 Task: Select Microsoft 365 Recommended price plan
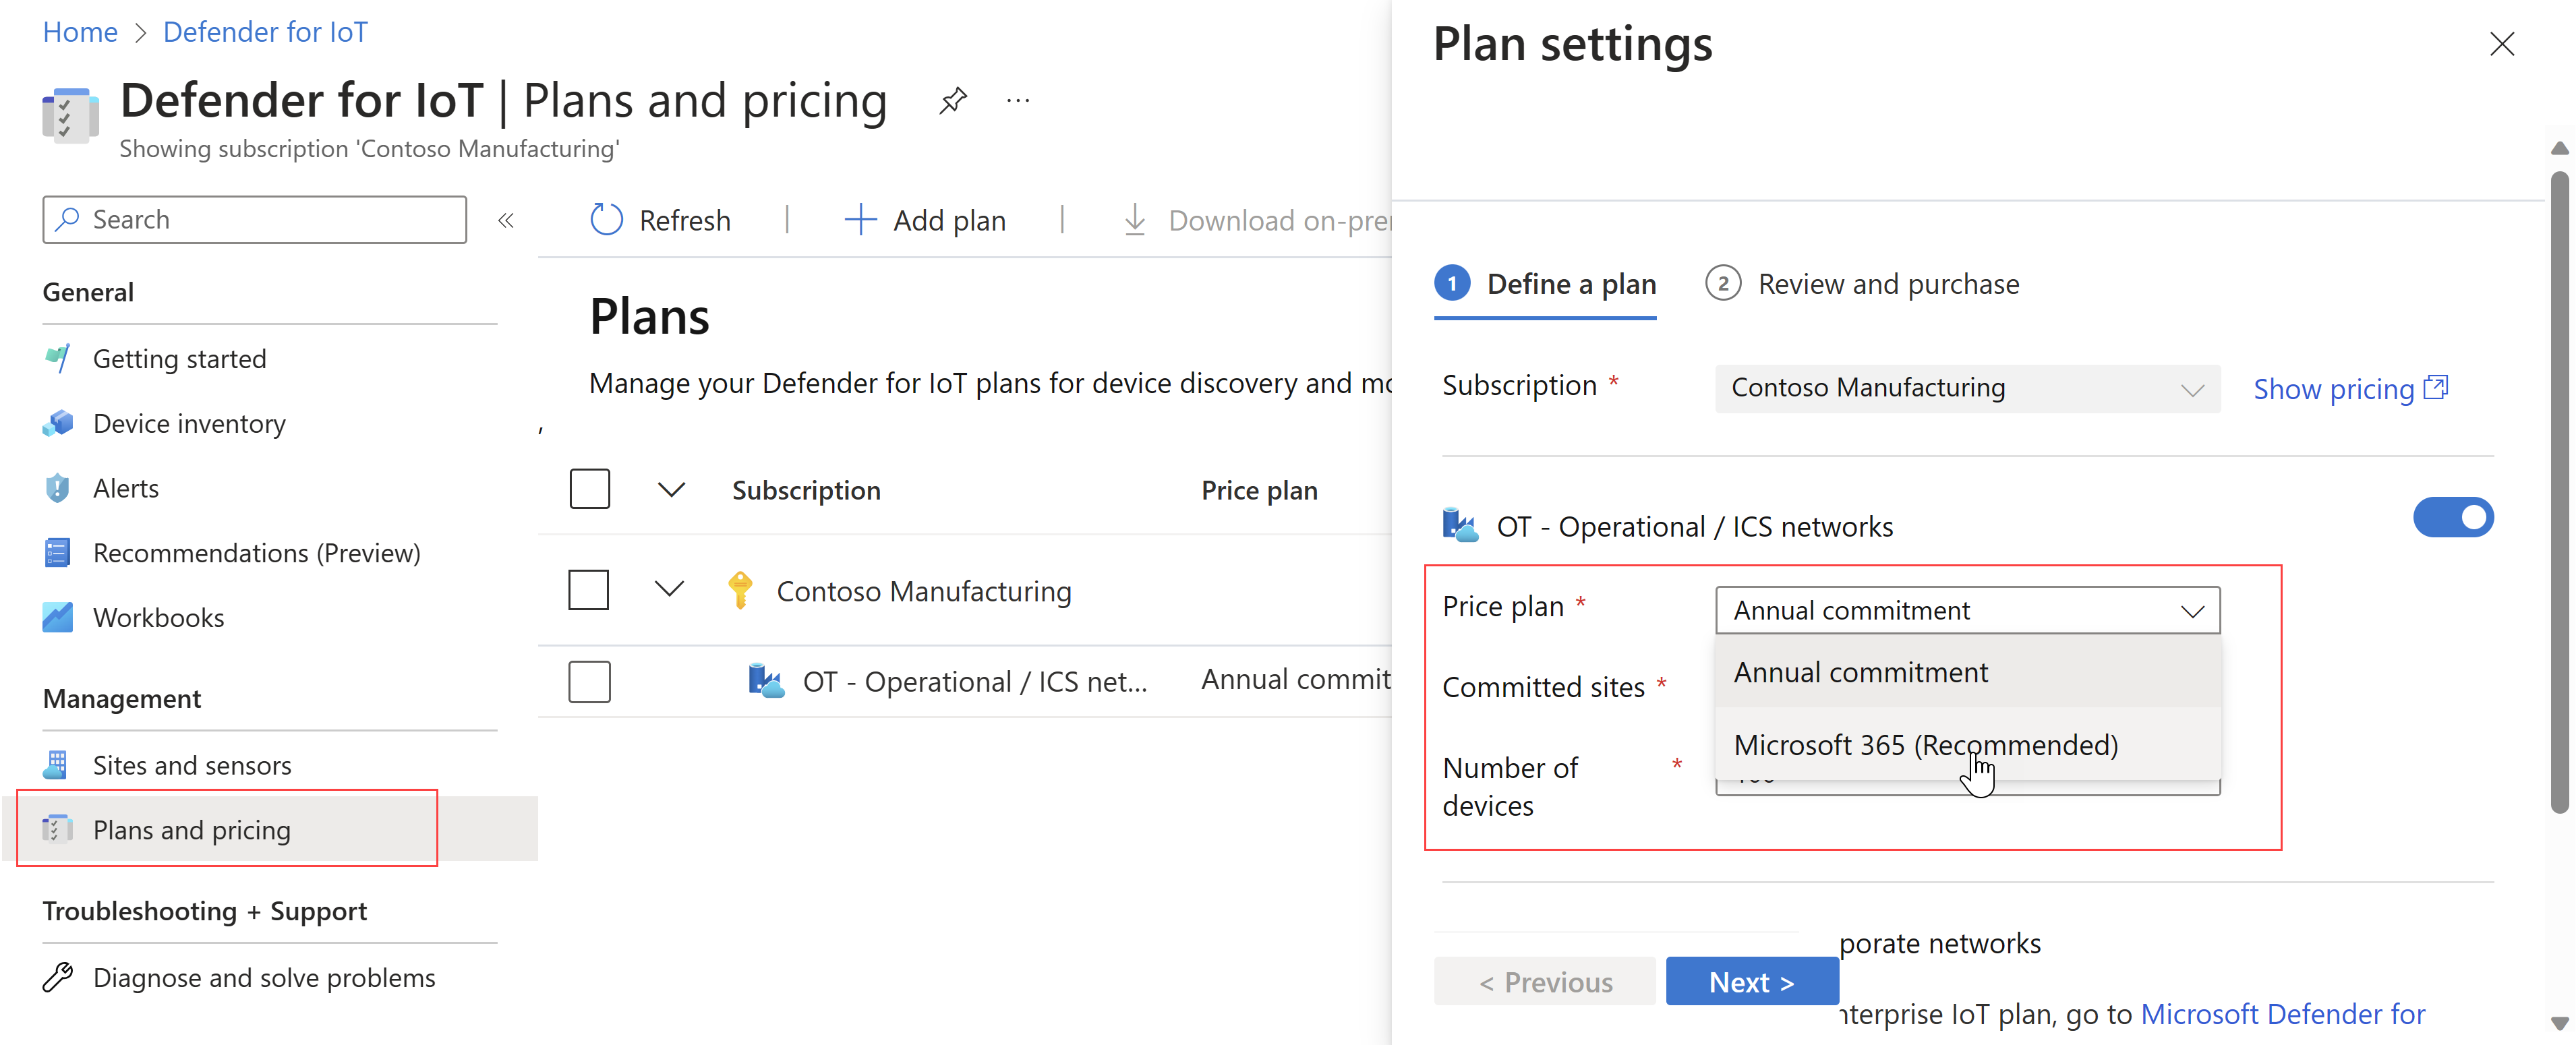click(x=1927, y=744)
